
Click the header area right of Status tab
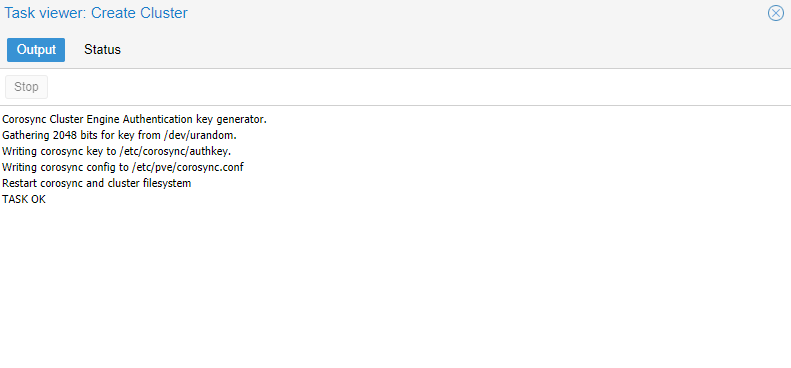pos(454,49)
